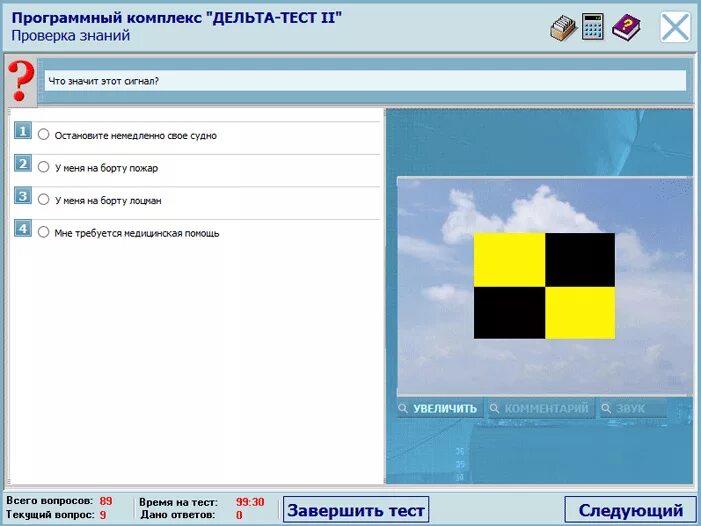The image size is (701, 526).
Task: Click the 'Проверка знаний' subtitle
Action: [71, 35]
